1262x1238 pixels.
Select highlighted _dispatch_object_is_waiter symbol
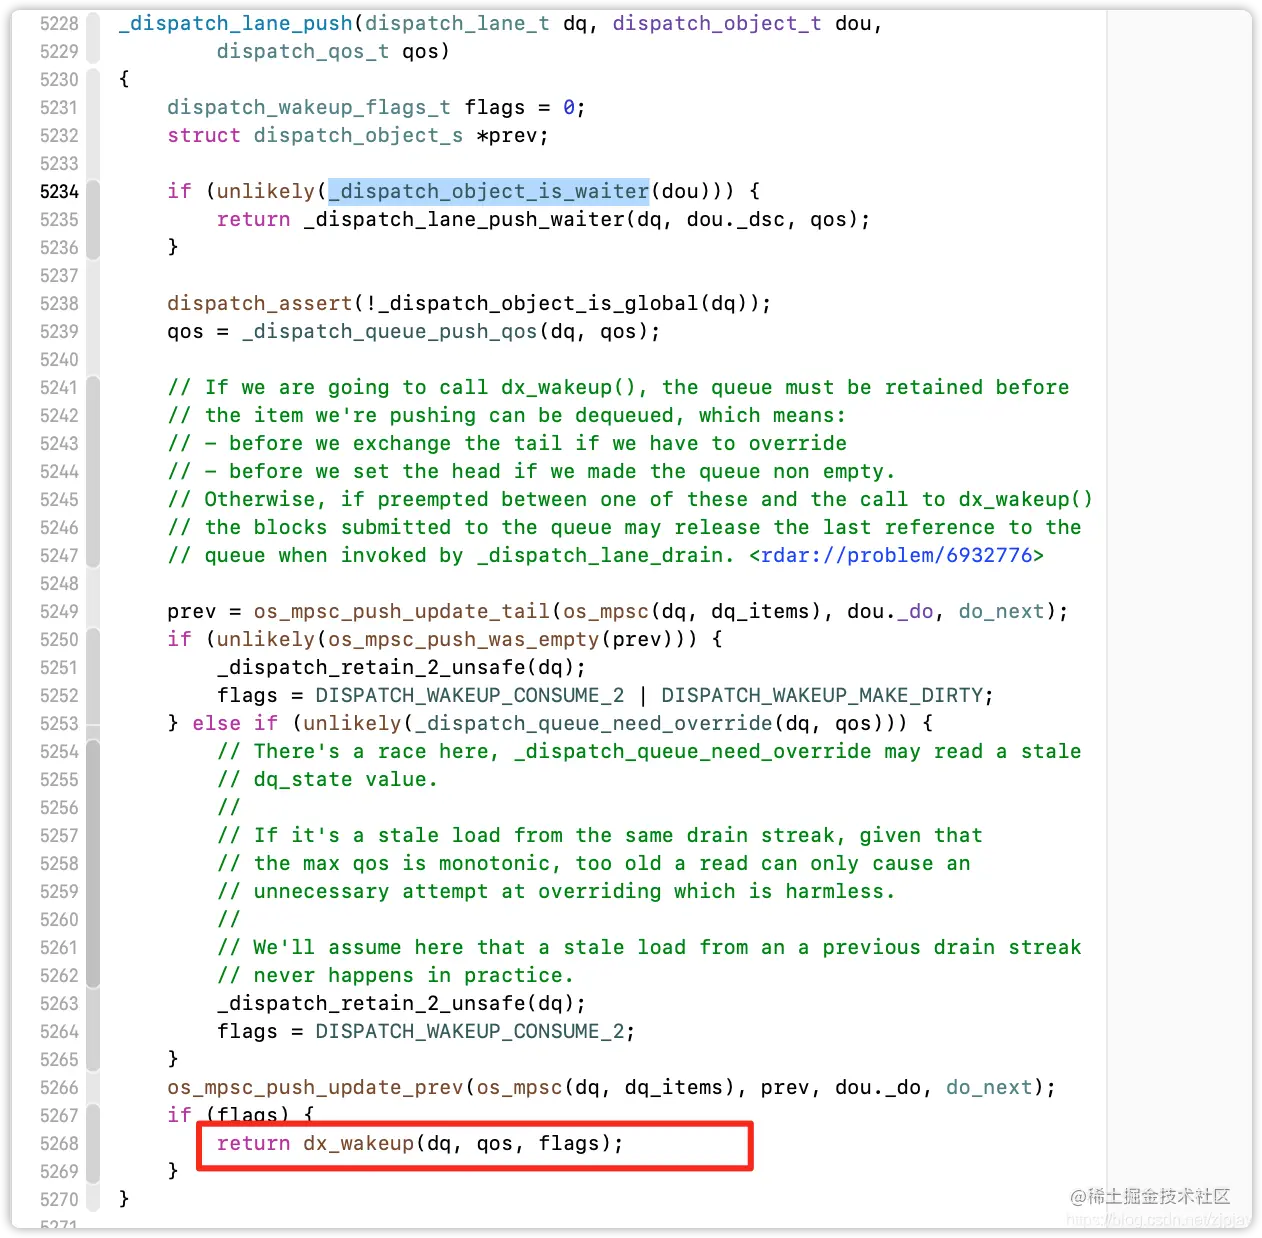[x=489, y=191]
